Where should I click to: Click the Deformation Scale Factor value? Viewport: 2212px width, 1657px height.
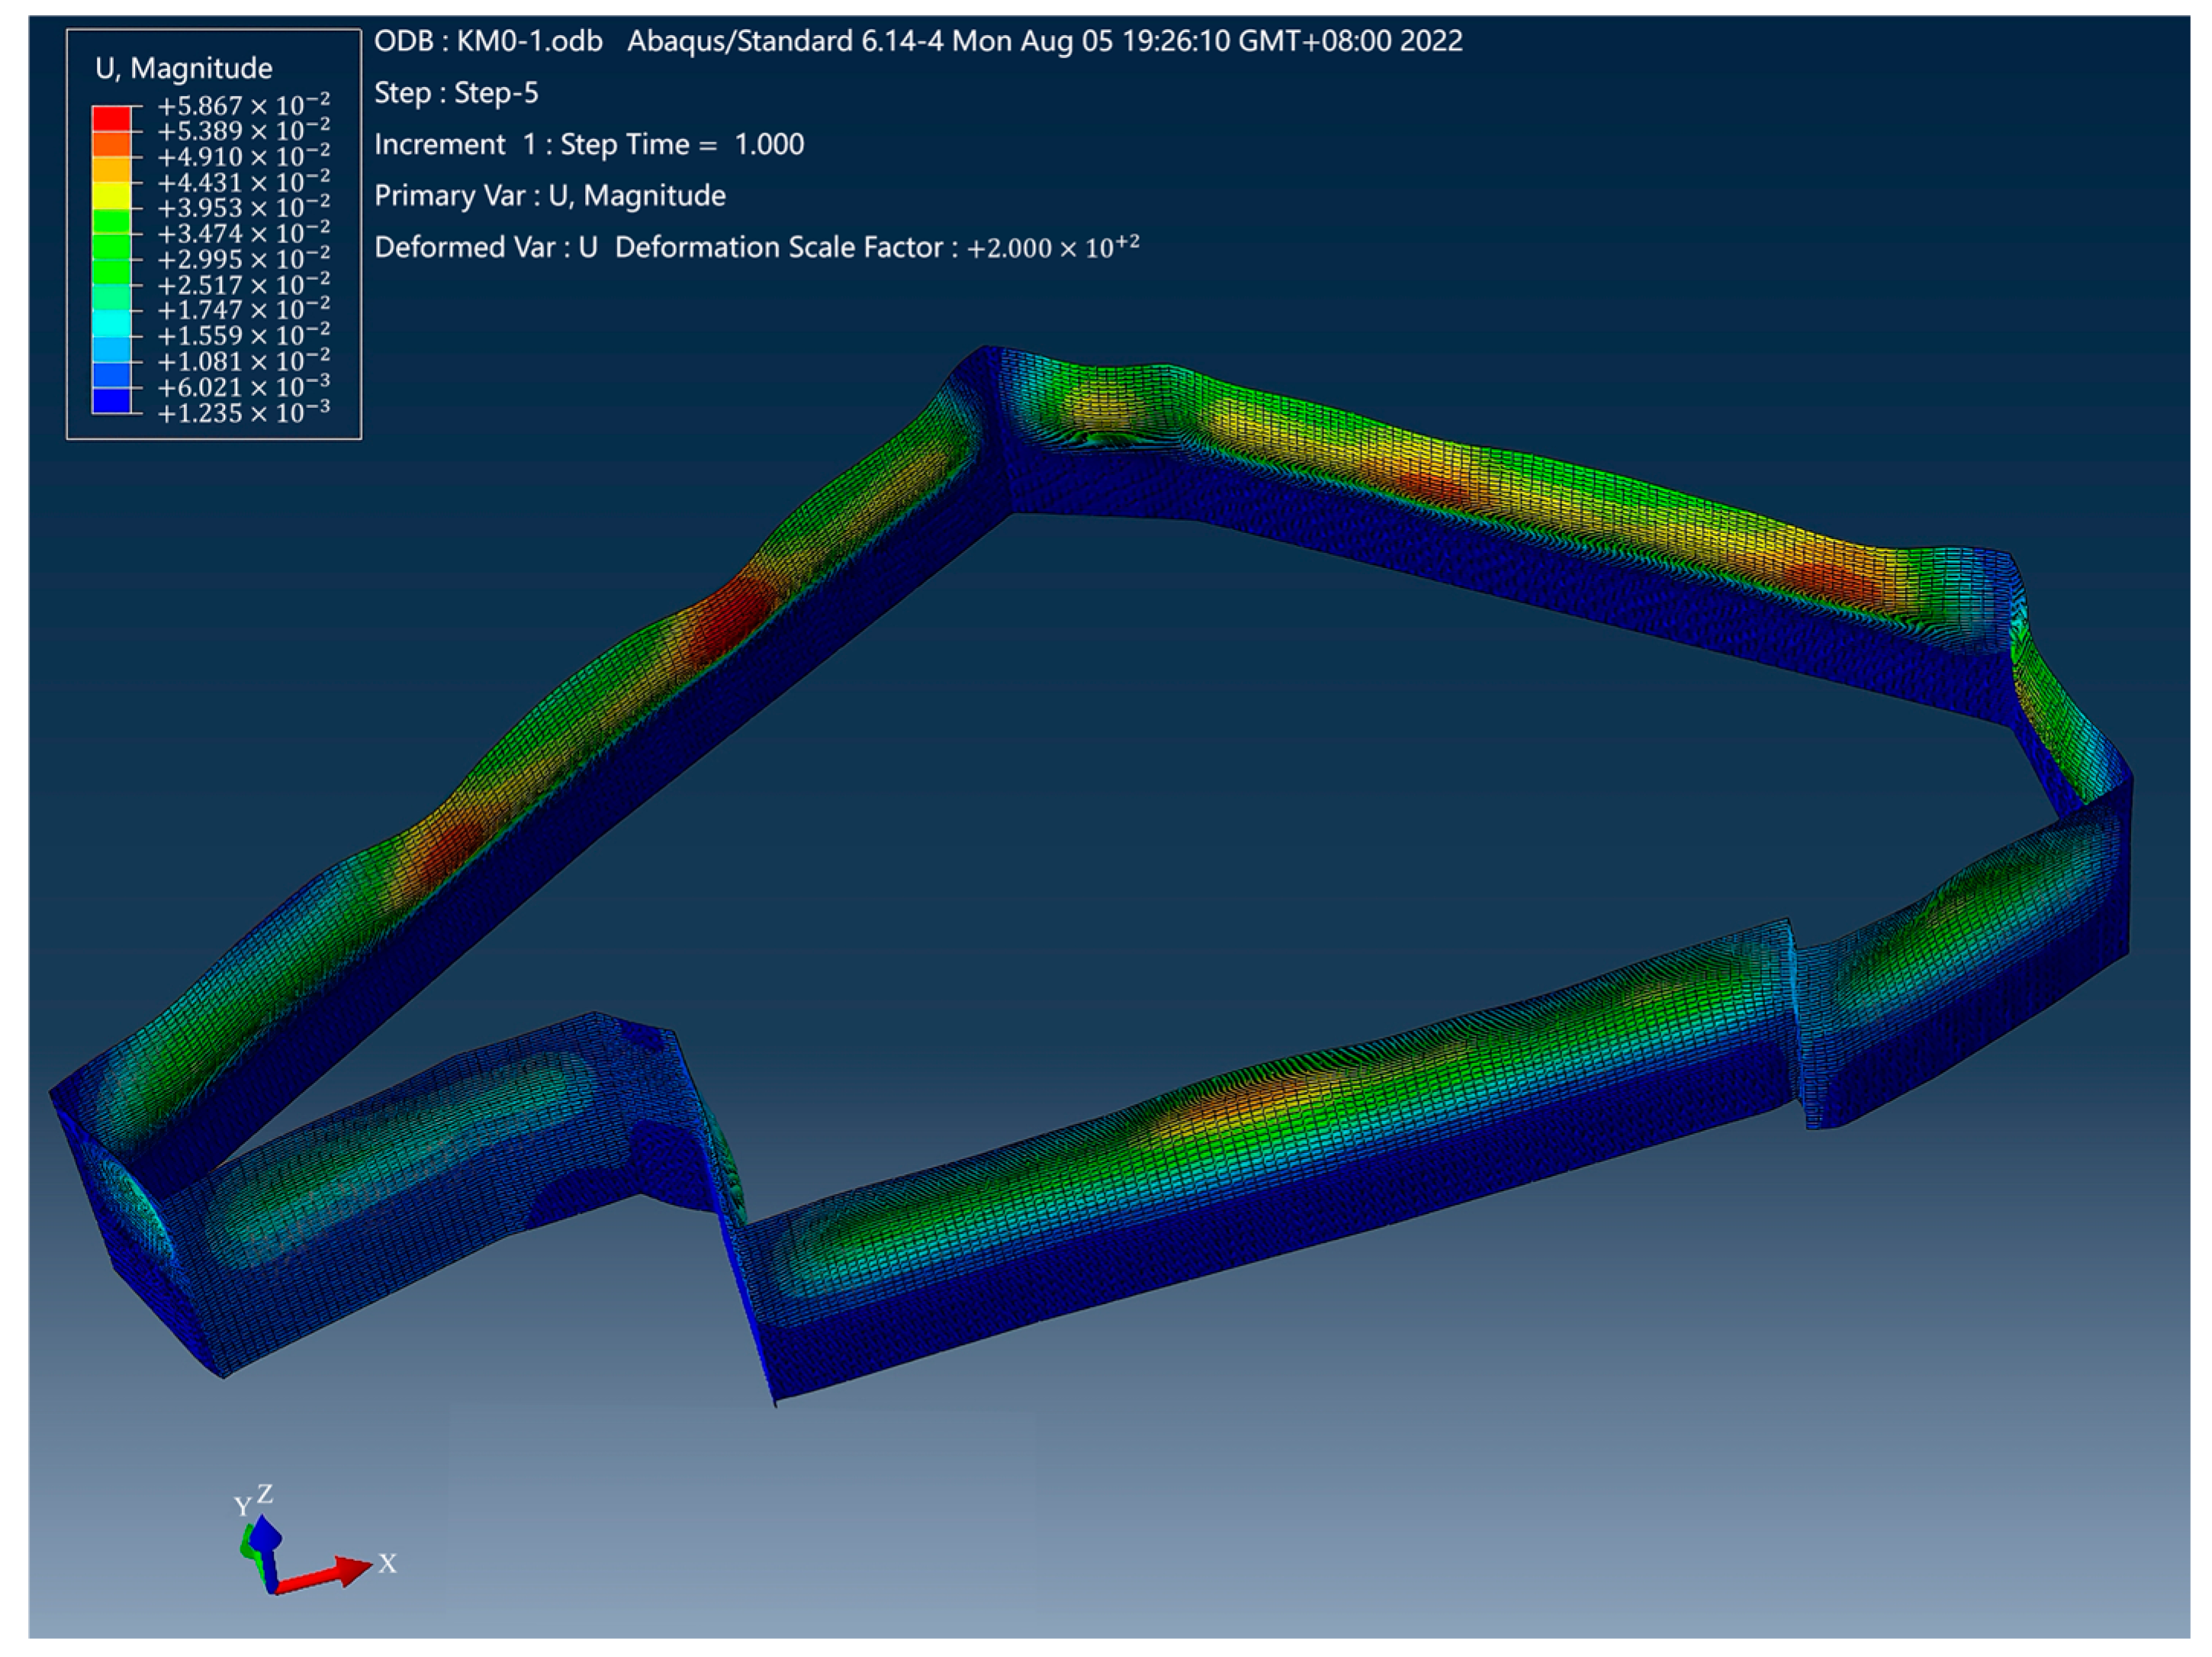pyautogui.click(x=1052, y=247)
